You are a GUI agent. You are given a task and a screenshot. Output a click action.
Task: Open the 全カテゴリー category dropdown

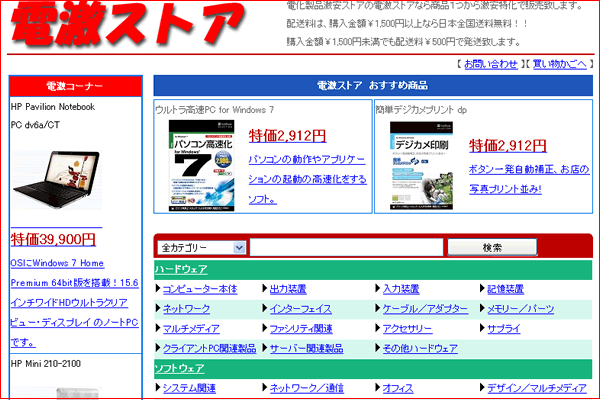click(200, 247)
